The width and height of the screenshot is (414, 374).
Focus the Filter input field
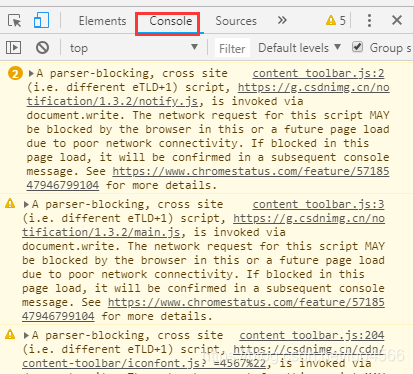click(232, 48)
